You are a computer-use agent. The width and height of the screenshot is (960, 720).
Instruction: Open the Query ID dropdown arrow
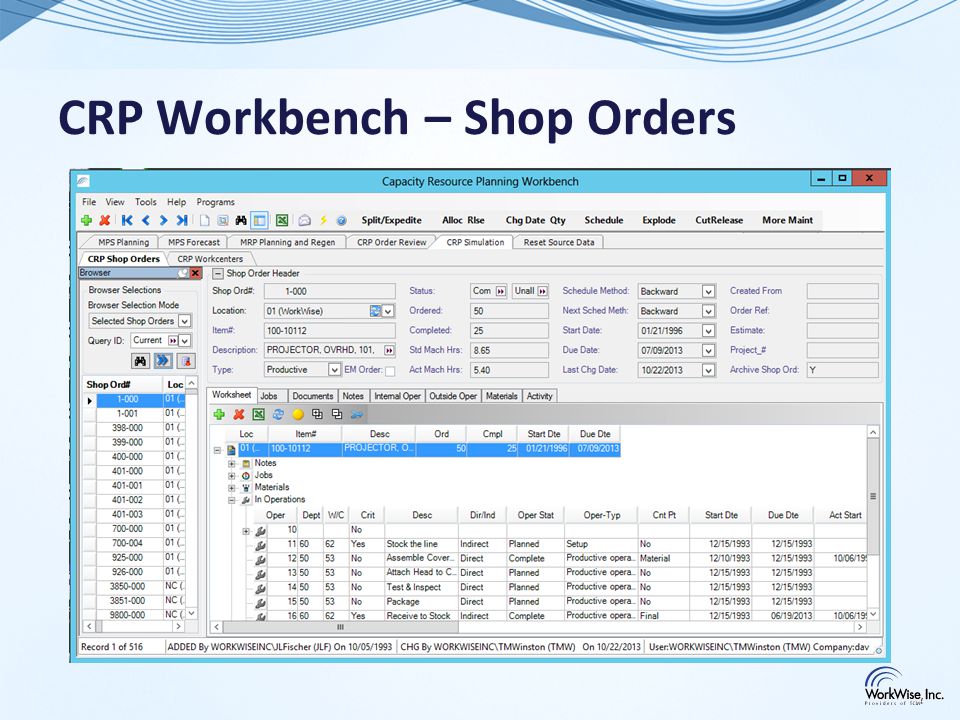click(184, 340)
